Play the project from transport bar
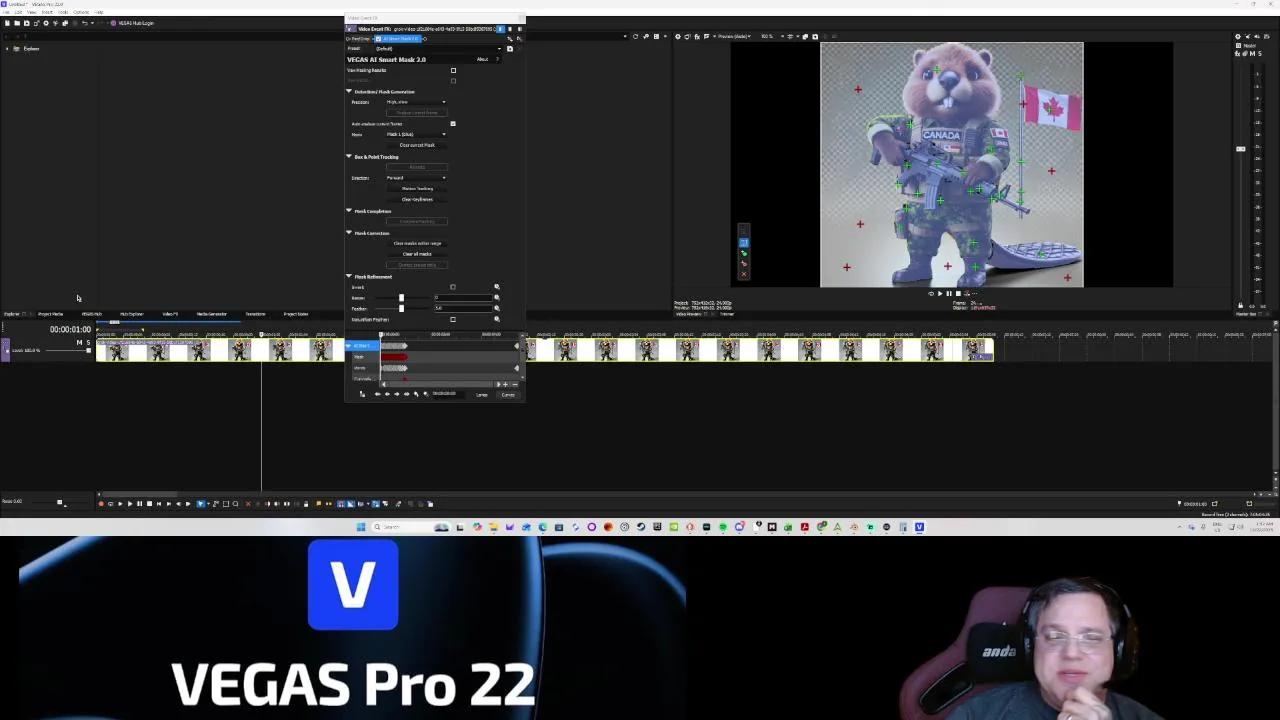The image size is (1280, 720). (130, 503)
